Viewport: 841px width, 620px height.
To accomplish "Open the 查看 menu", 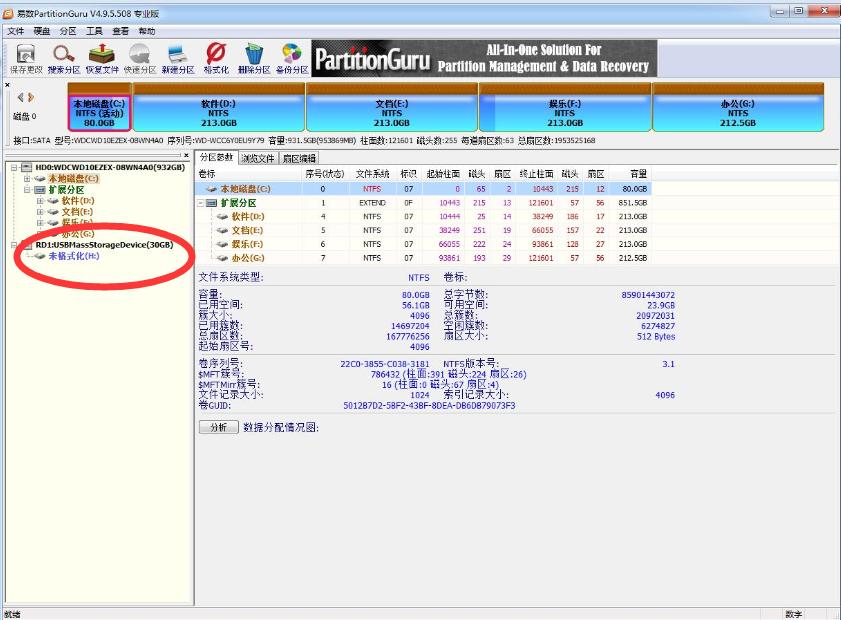I will (x=121, y=31).
